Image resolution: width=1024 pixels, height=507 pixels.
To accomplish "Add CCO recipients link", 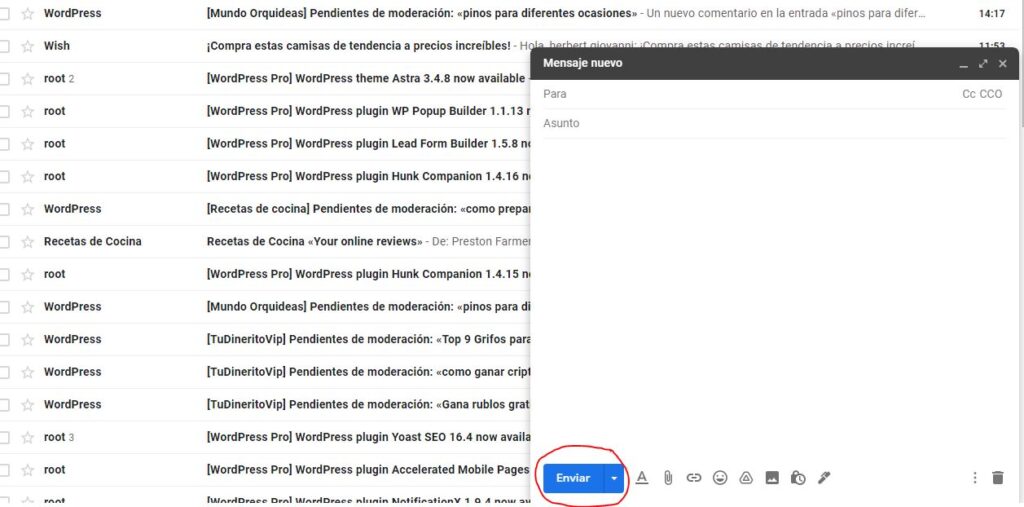I will click(x=991, y=94).
